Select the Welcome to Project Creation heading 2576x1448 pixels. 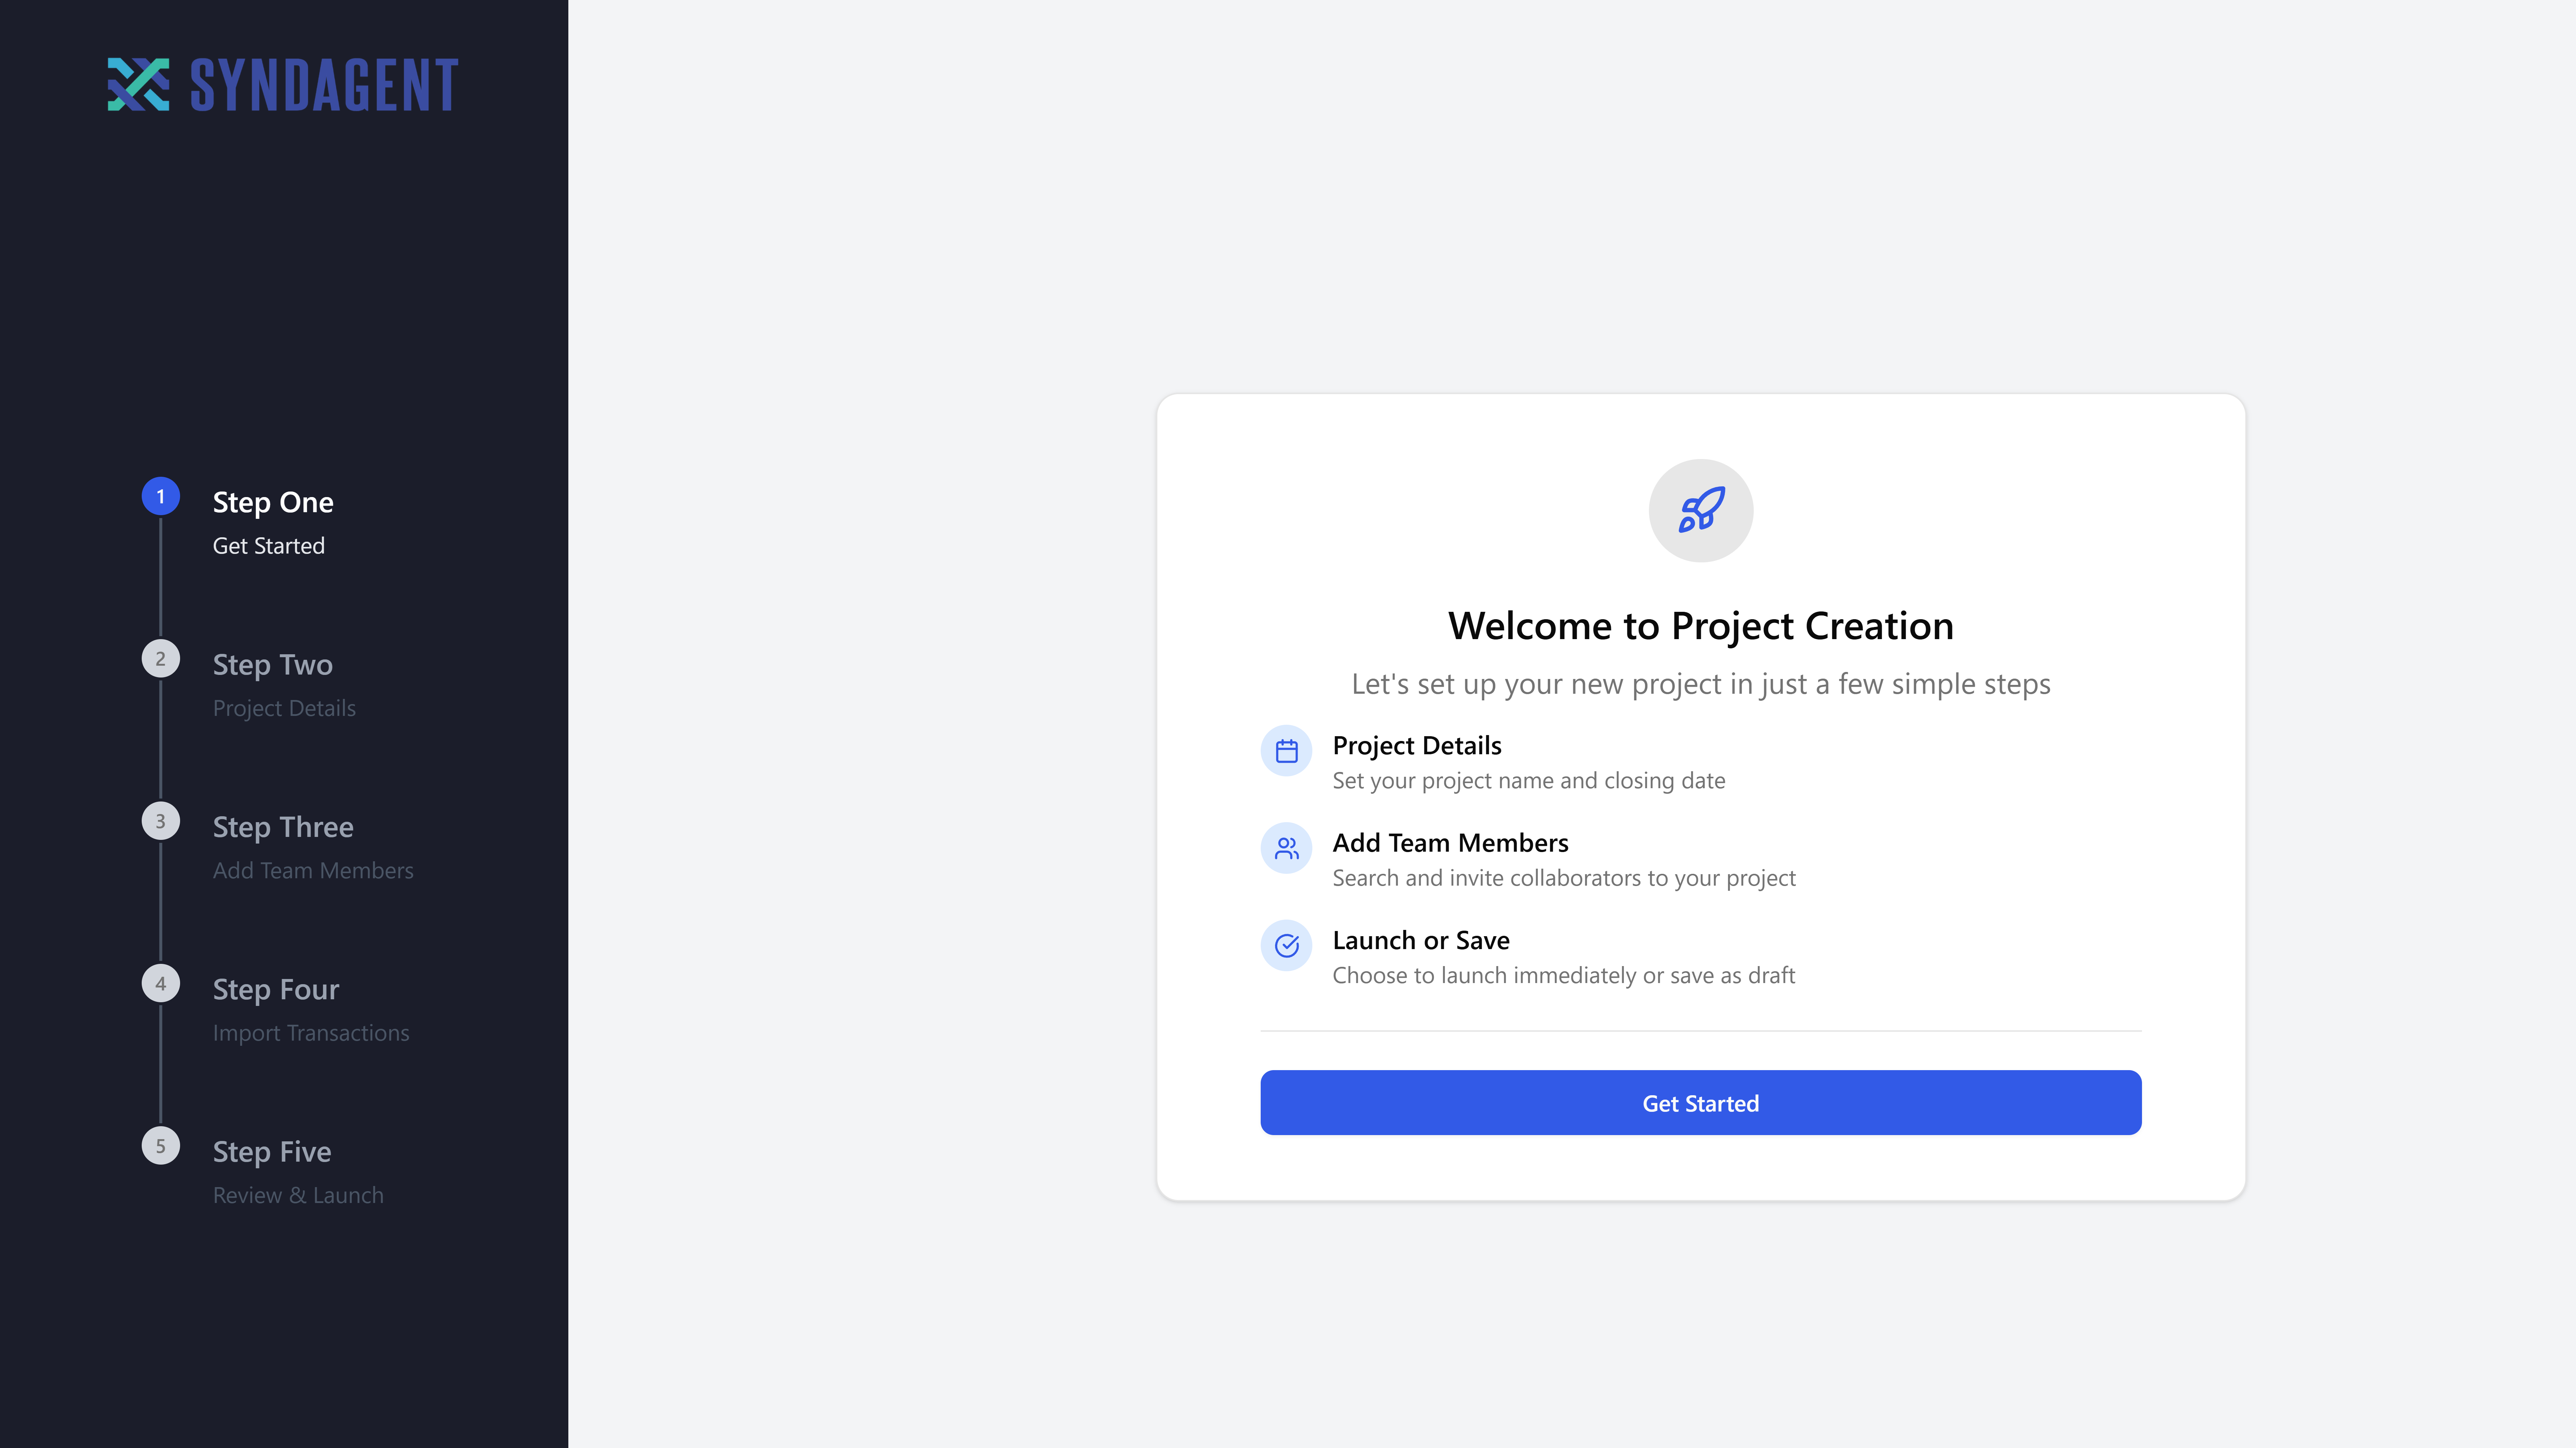(1699, 625)
